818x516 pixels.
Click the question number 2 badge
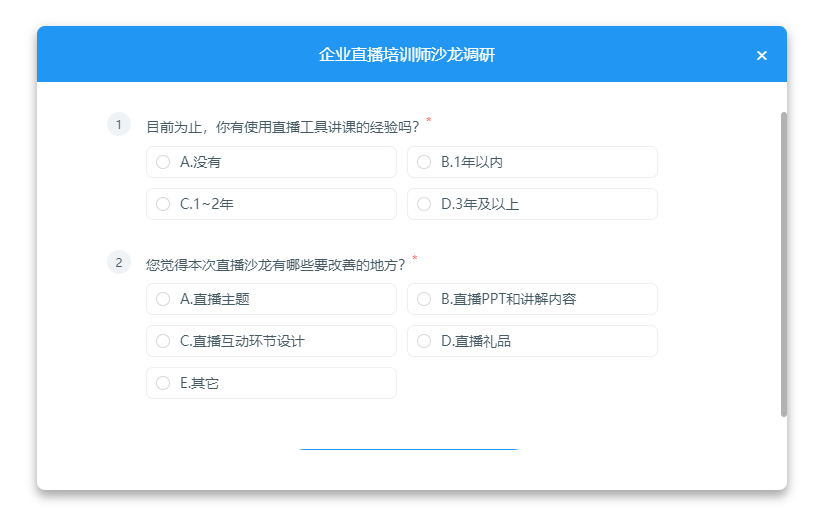point(118,263)
